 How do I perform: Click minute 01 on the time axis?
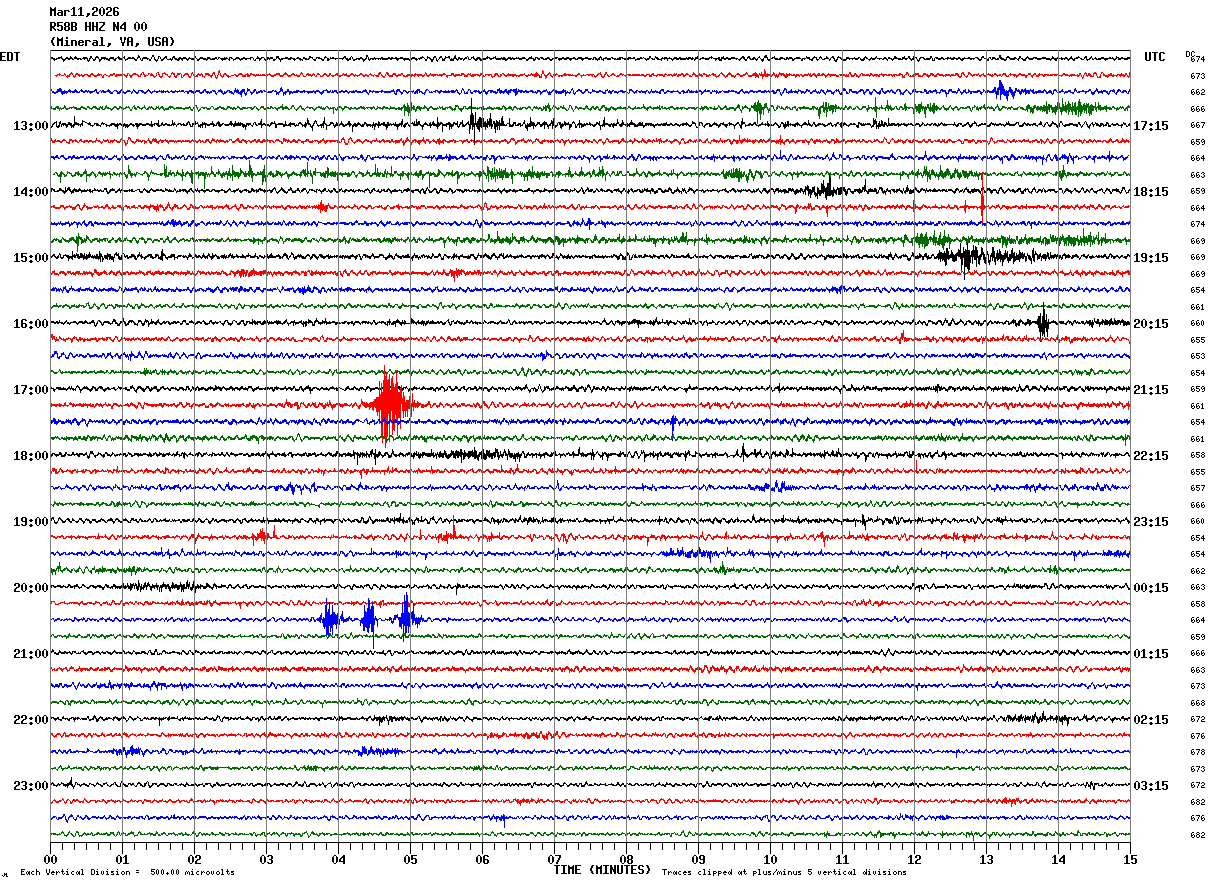pos(122,859)
